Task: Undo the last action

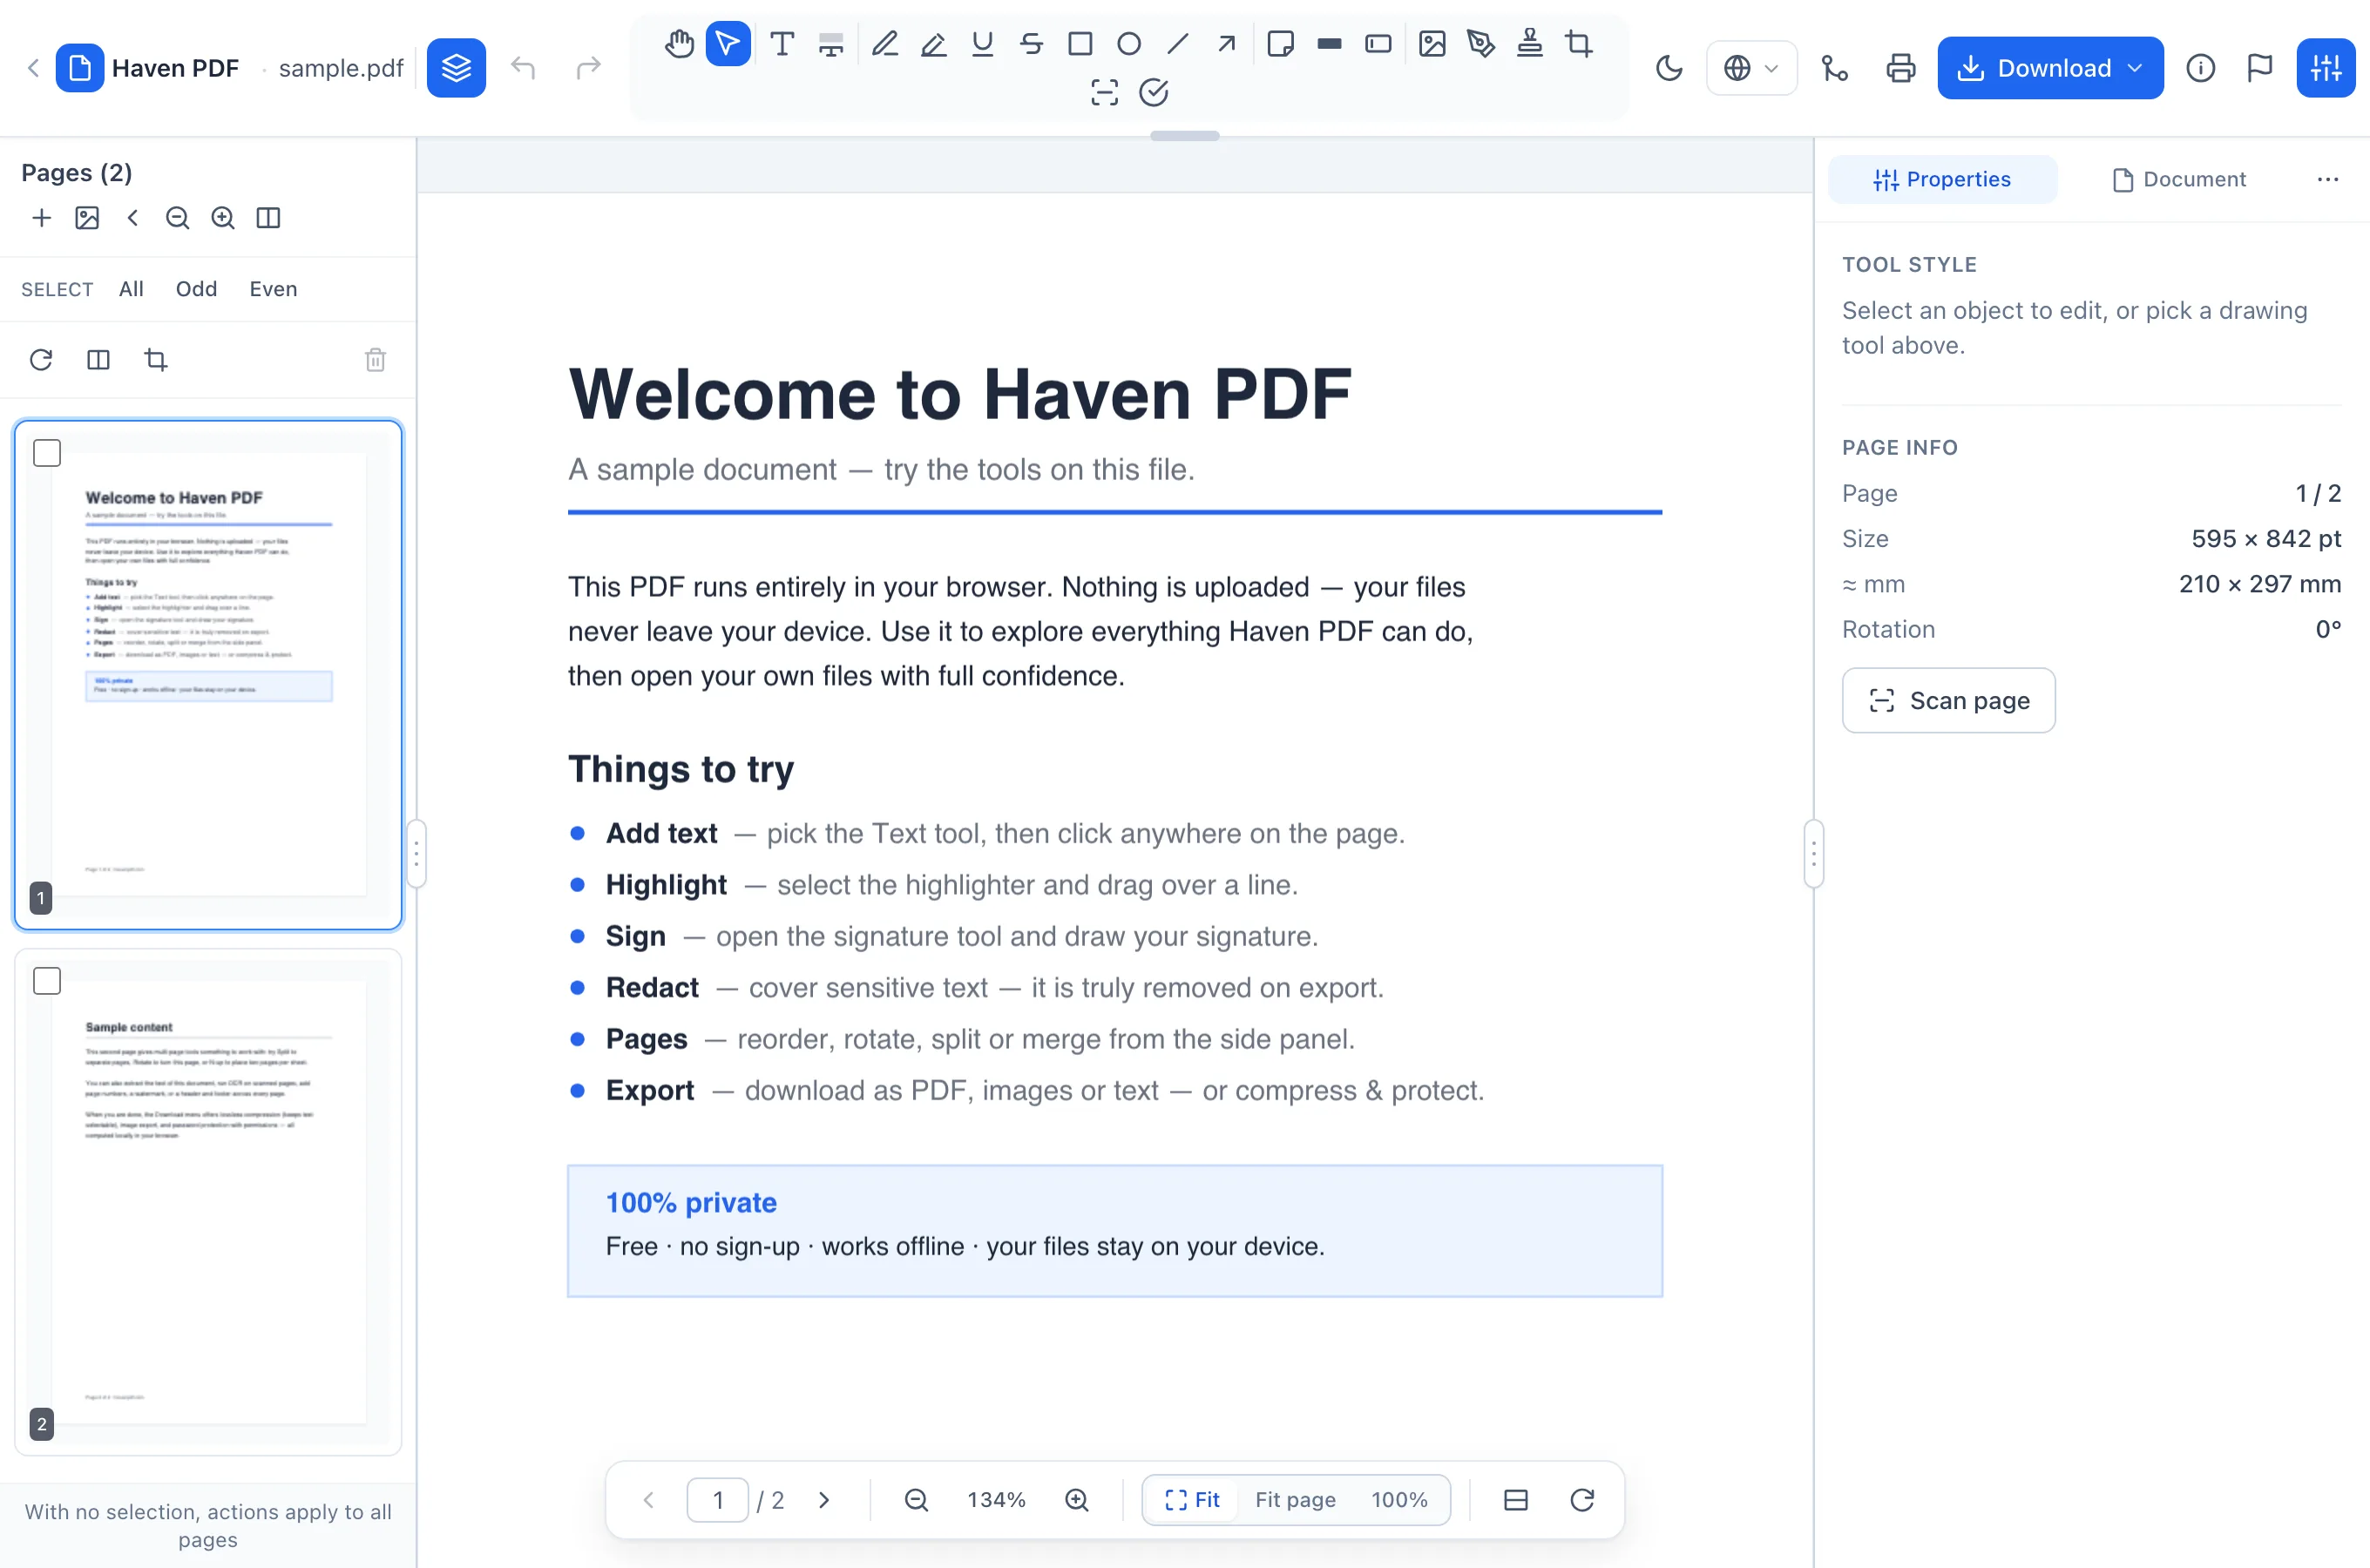Action: [x=523, y=68]
